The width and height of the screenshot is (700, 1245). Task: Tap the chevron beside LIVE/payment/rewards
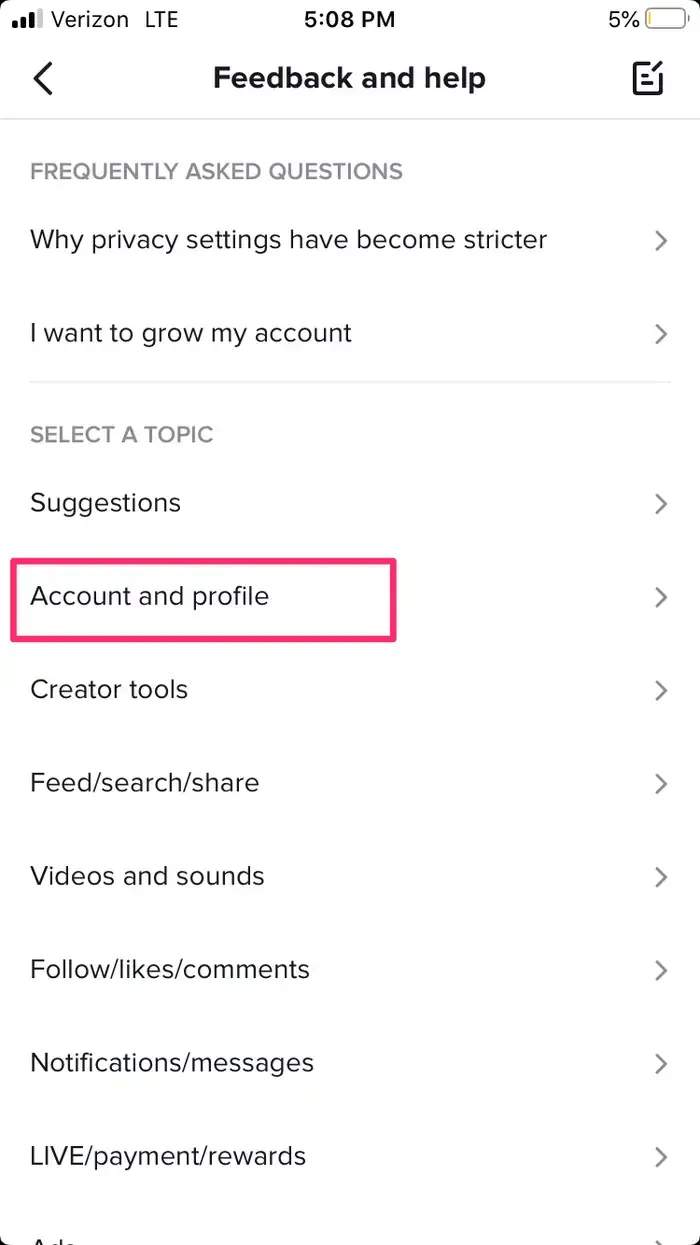[x=660, y=1157]
